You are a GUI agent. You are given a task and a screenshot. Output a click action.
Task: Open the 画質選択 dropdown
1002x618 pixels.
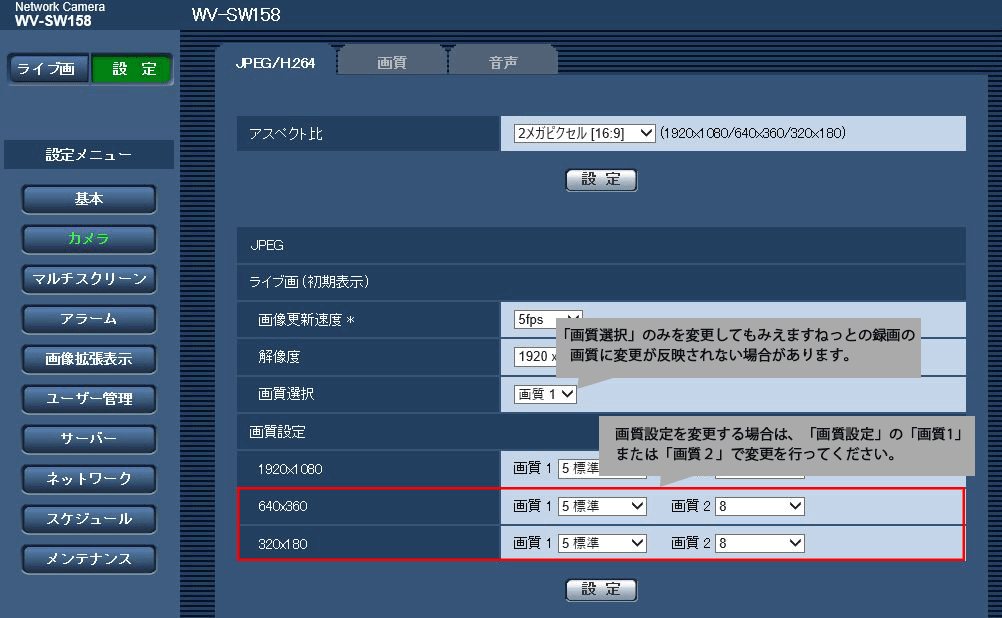(x=545, y=394)
